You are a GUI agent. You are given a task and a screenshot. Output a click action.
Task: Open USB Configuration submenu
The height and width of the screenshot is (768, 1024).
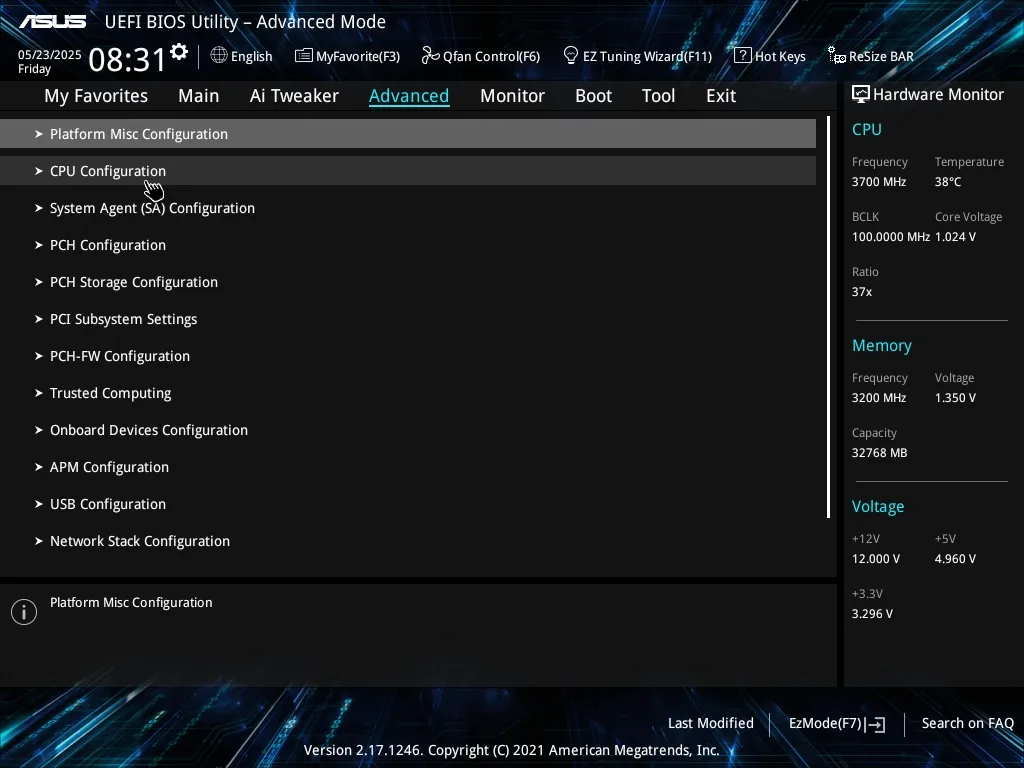pyautogui.click(x=408, y=504)
